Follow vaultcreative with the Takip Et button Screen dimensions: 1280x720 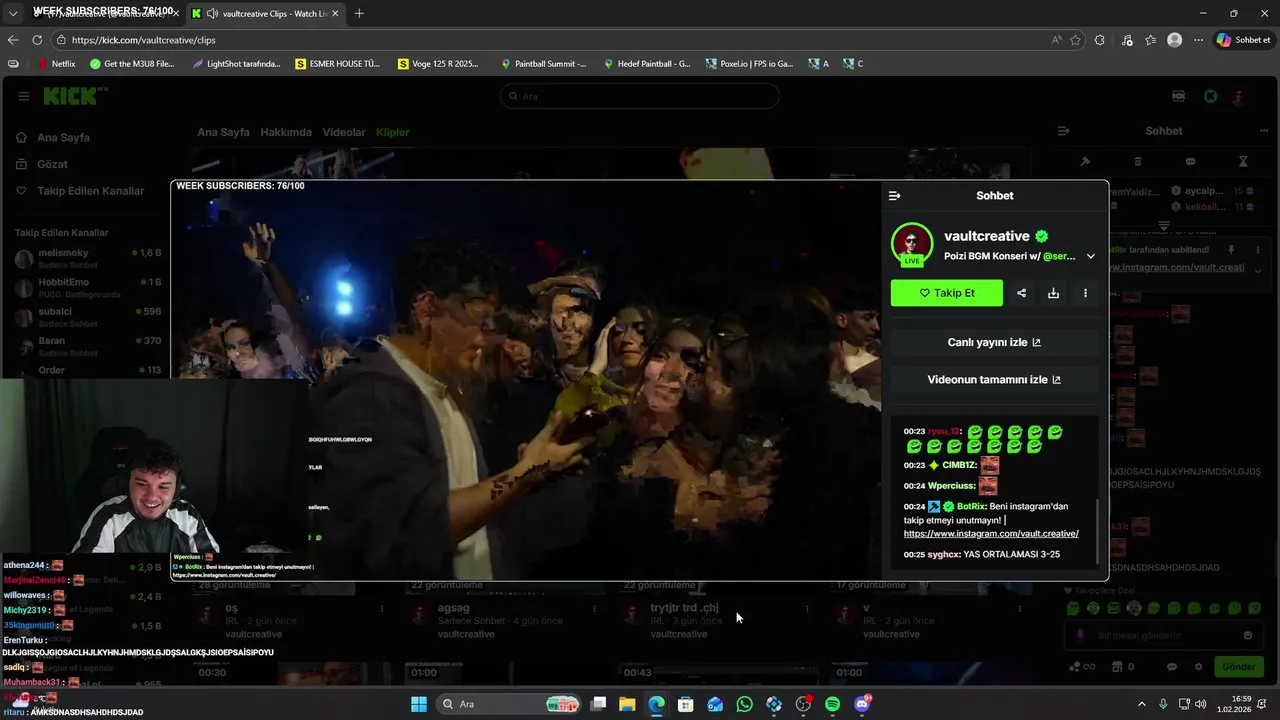click(x=947, y=293)
